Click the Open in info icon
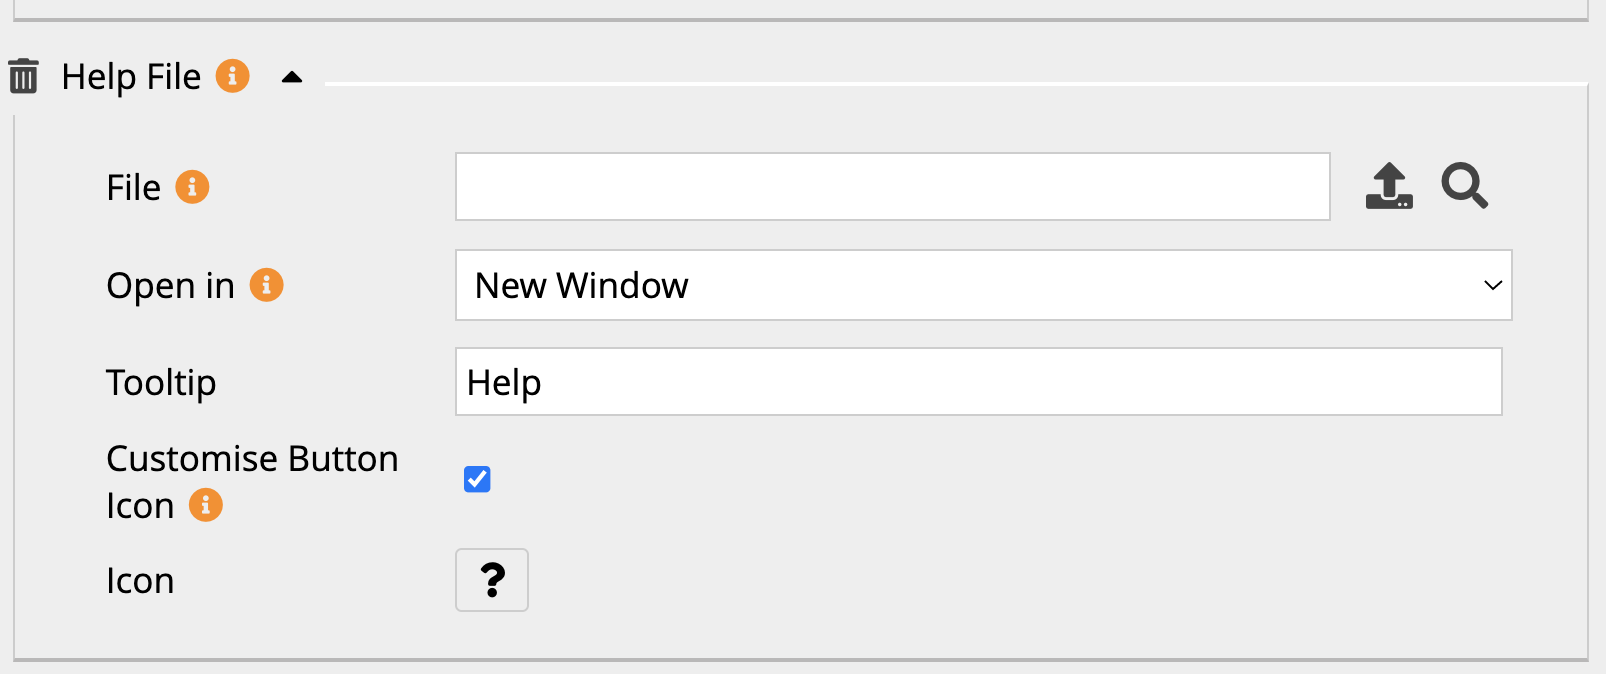The image size is (1606, 674). click(267, 285)
